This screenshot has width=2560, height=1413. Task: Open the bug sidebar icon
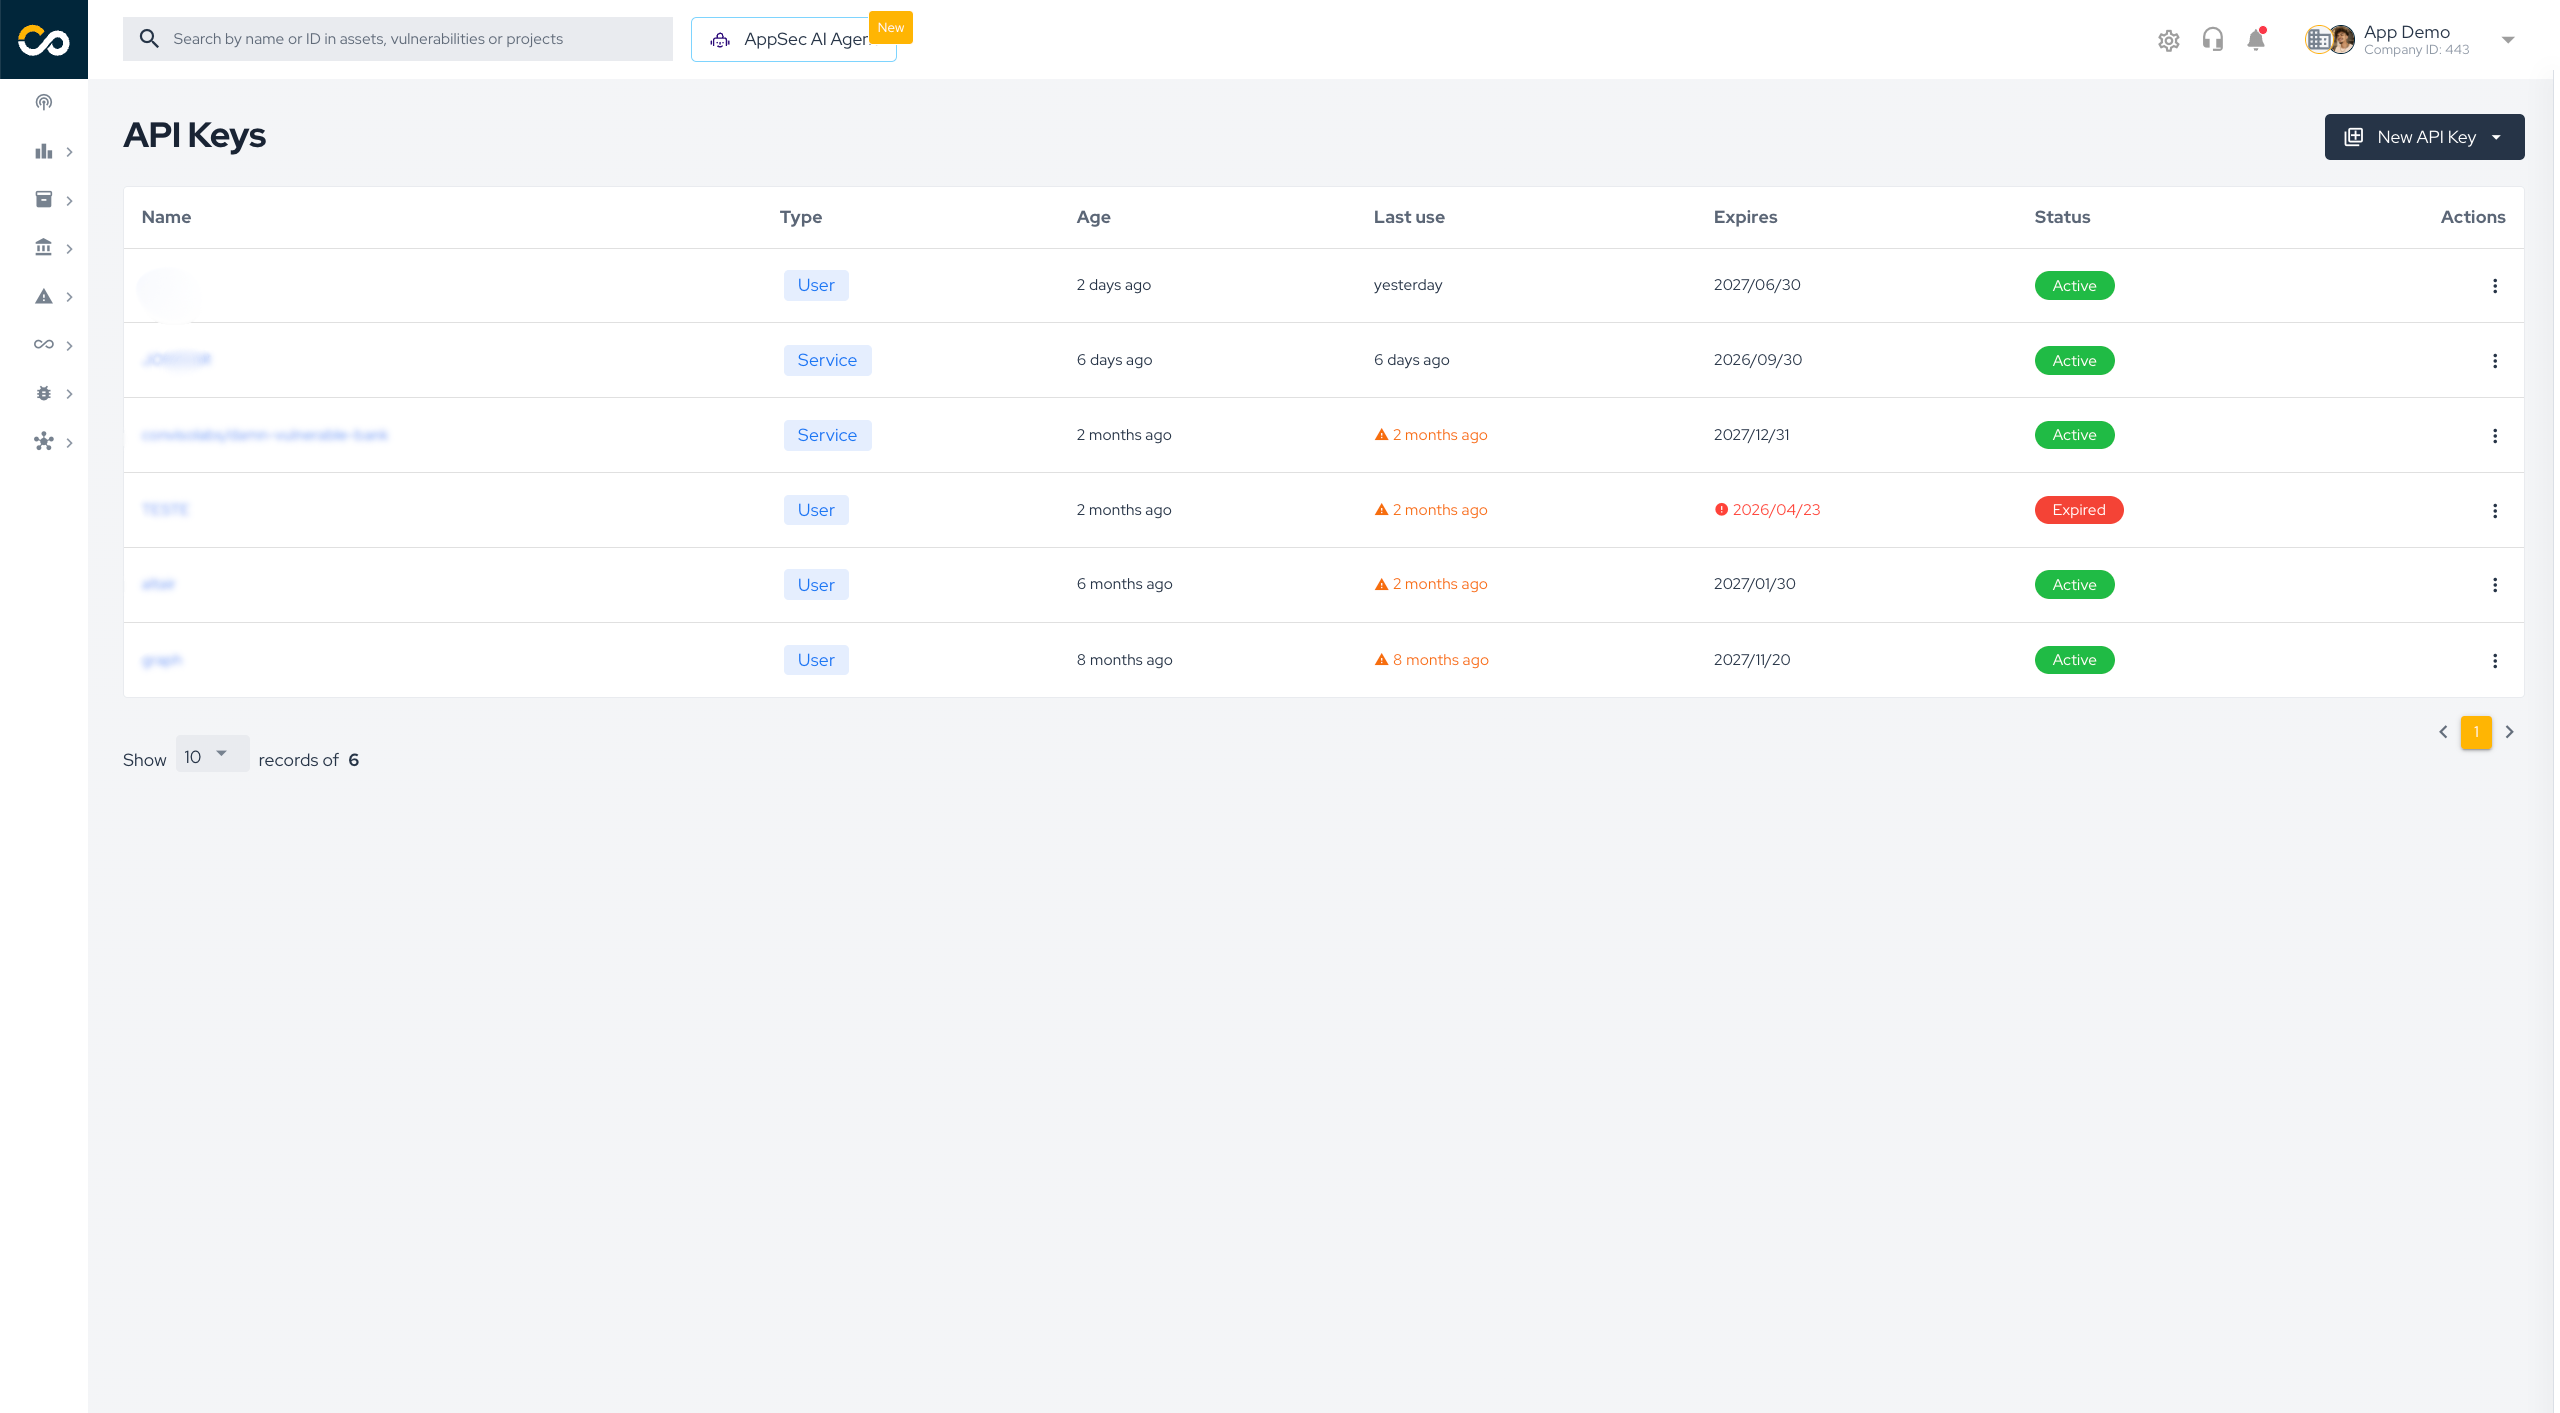click(44, 394)
